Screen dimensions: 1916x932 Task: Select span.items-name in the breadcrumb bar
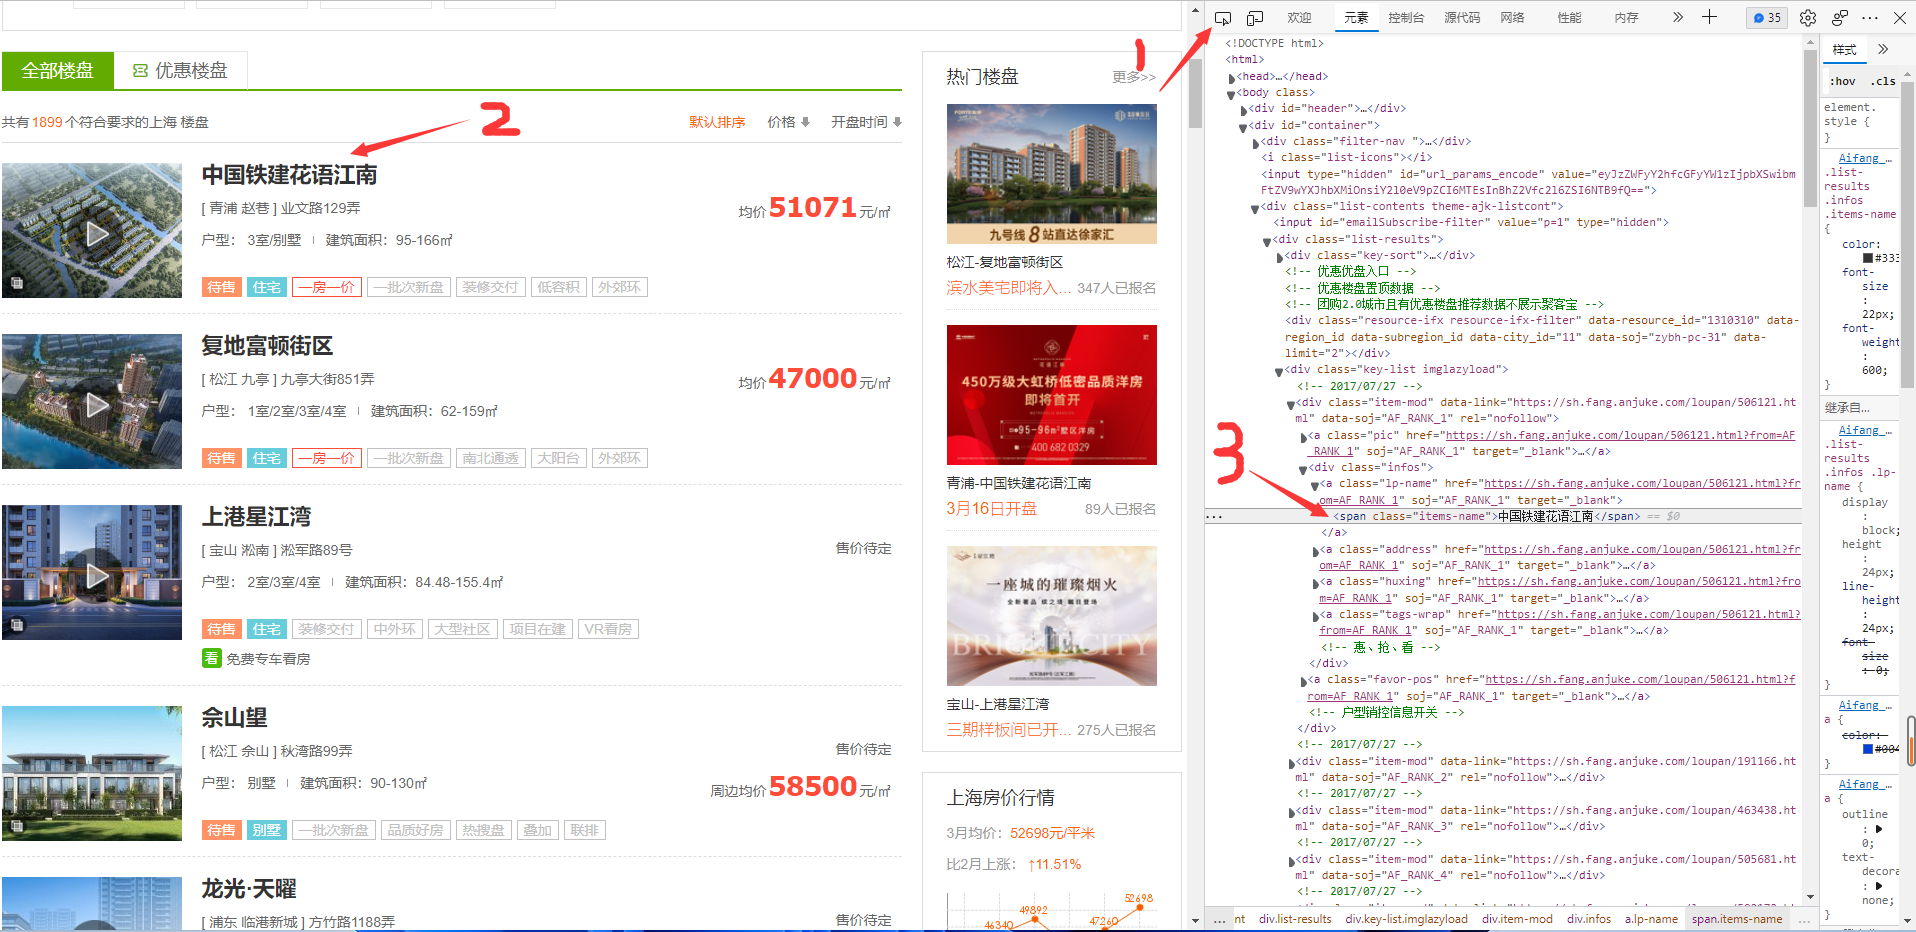click(1737, 919)
